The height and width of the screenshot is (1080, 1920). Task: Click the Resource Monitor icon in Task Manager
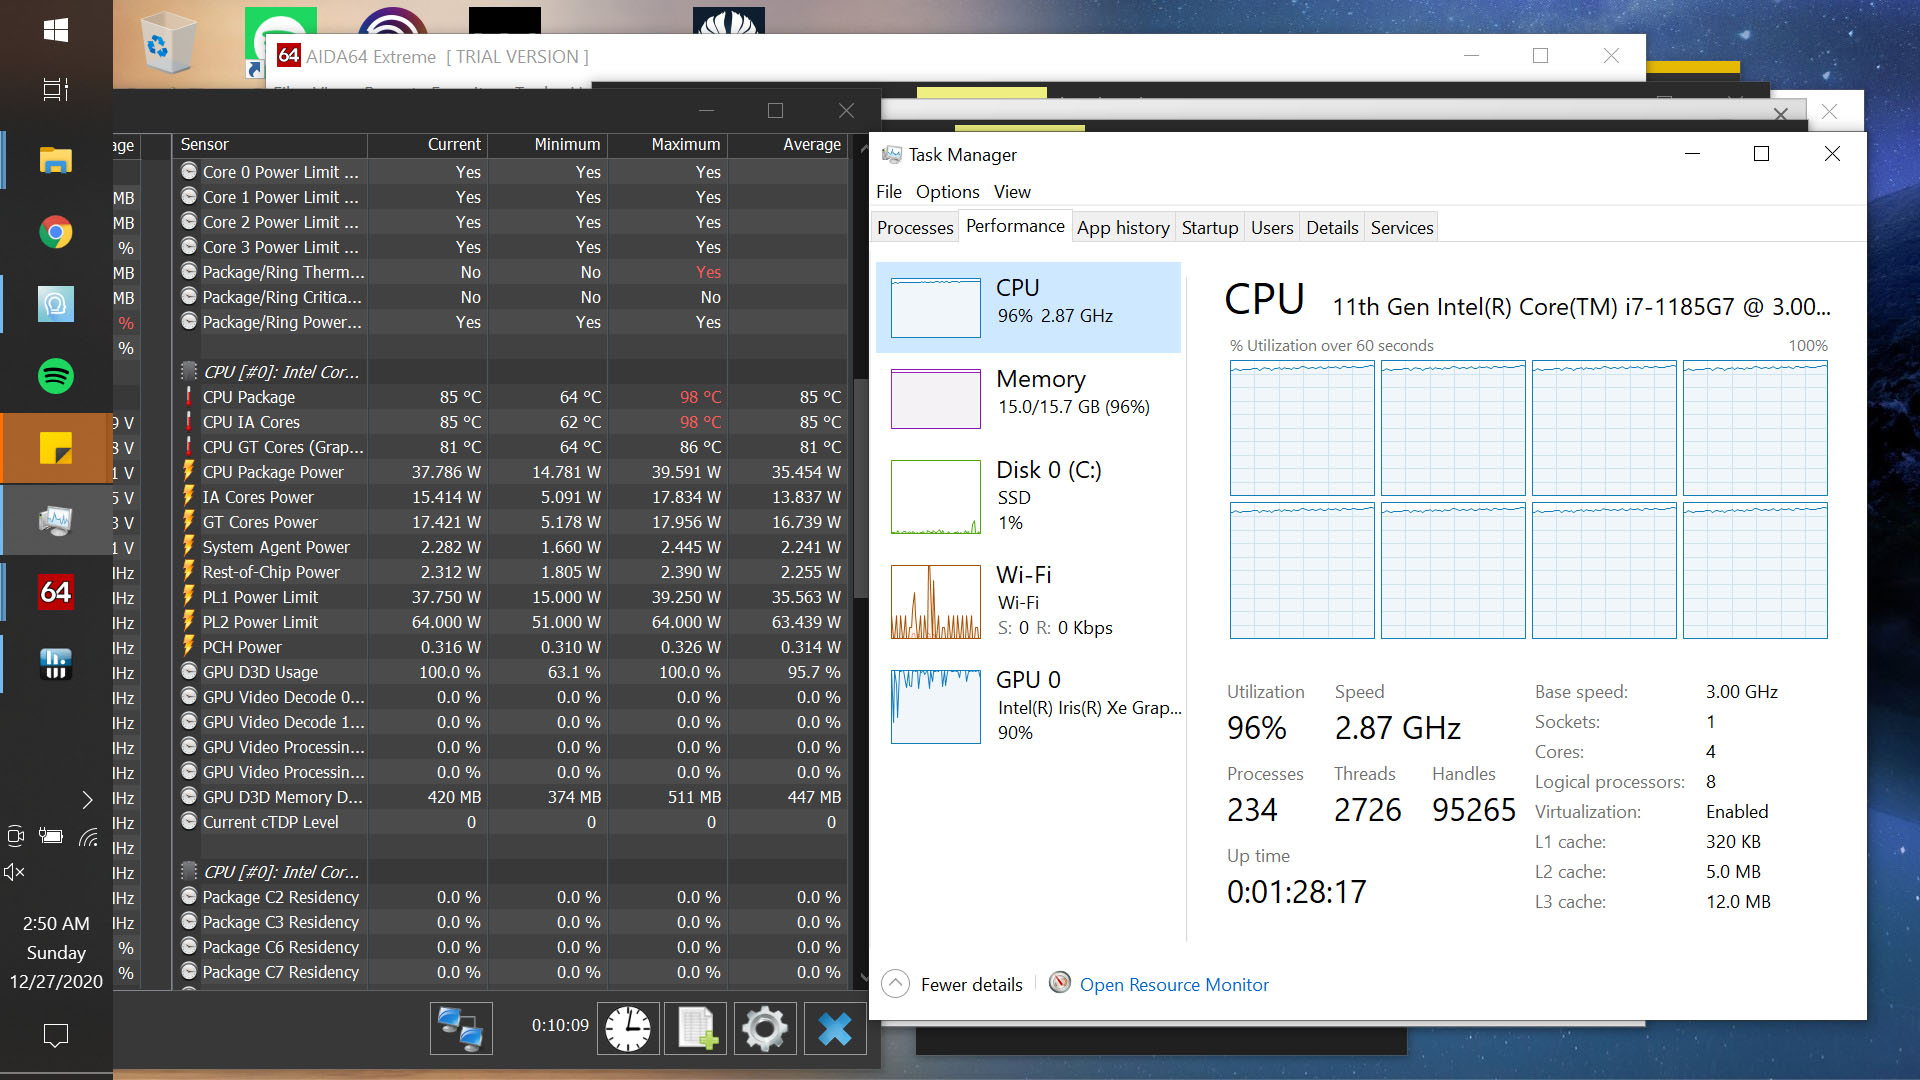pos(1060,983)
